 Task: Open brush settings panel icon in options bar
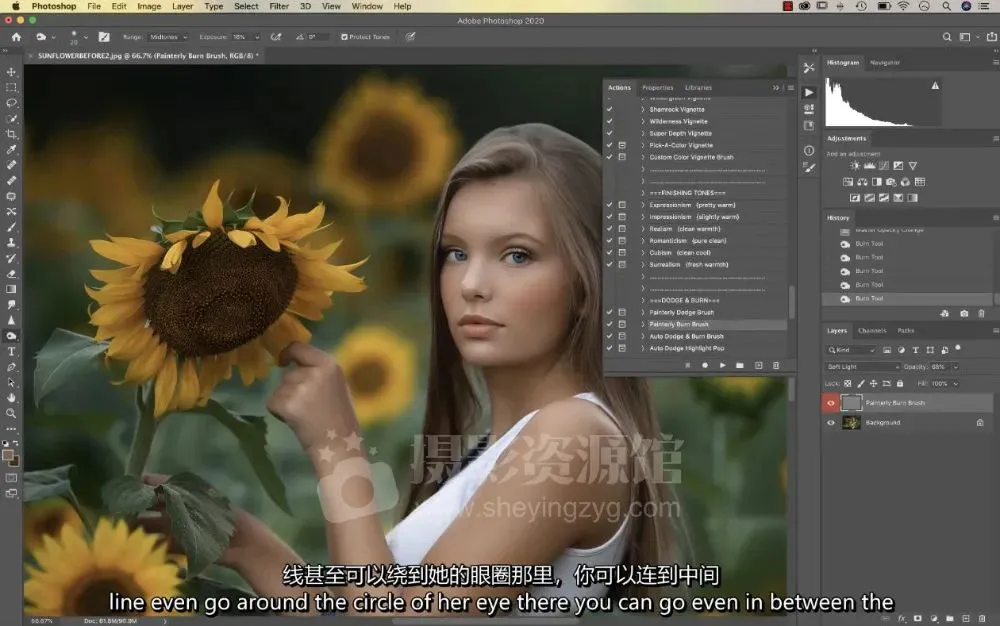point(104,37)
